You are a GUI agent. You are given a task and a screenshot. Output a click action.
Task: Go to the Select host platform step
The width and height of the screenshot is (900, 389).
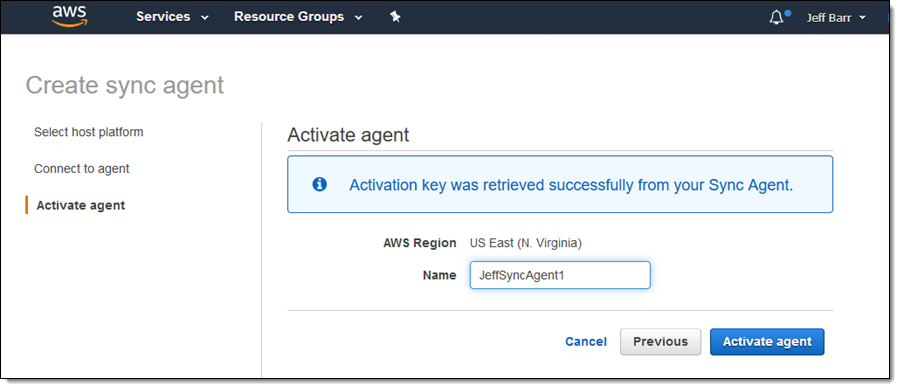click(88, 132)
